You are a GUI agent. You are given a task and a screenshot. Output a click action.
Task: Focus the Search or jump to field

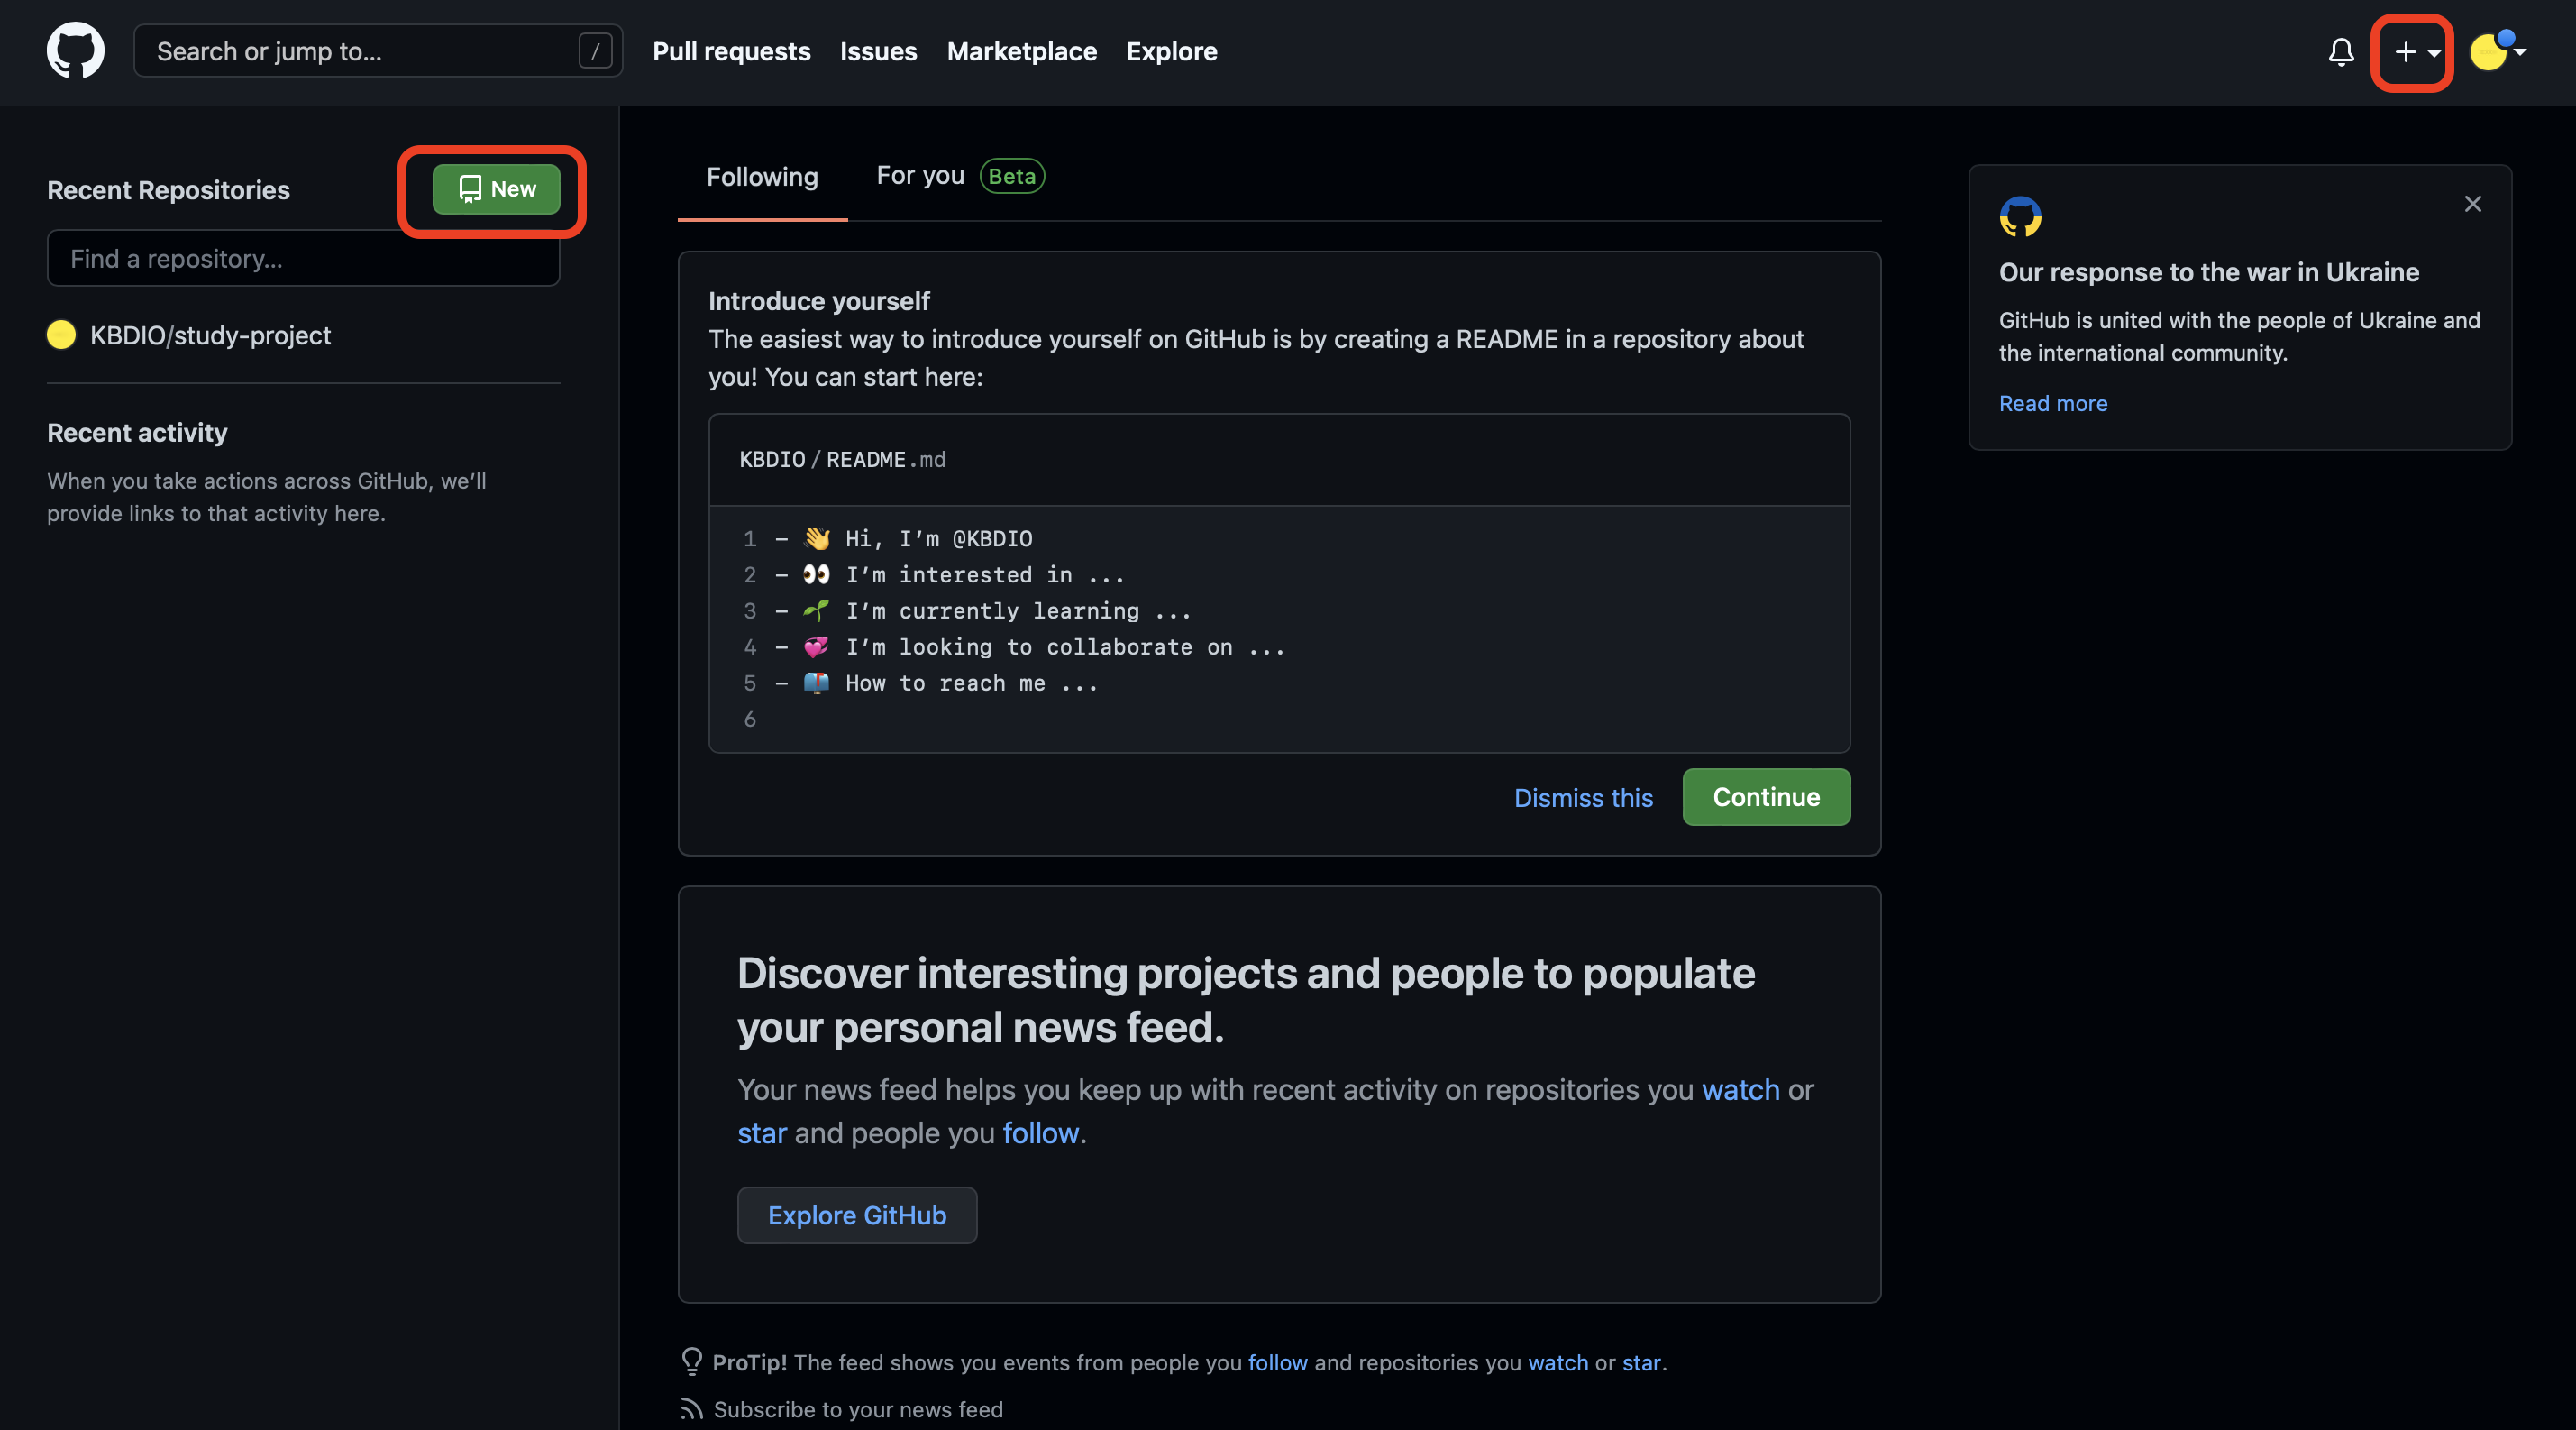pyautogui.click(x=378, y=51)
